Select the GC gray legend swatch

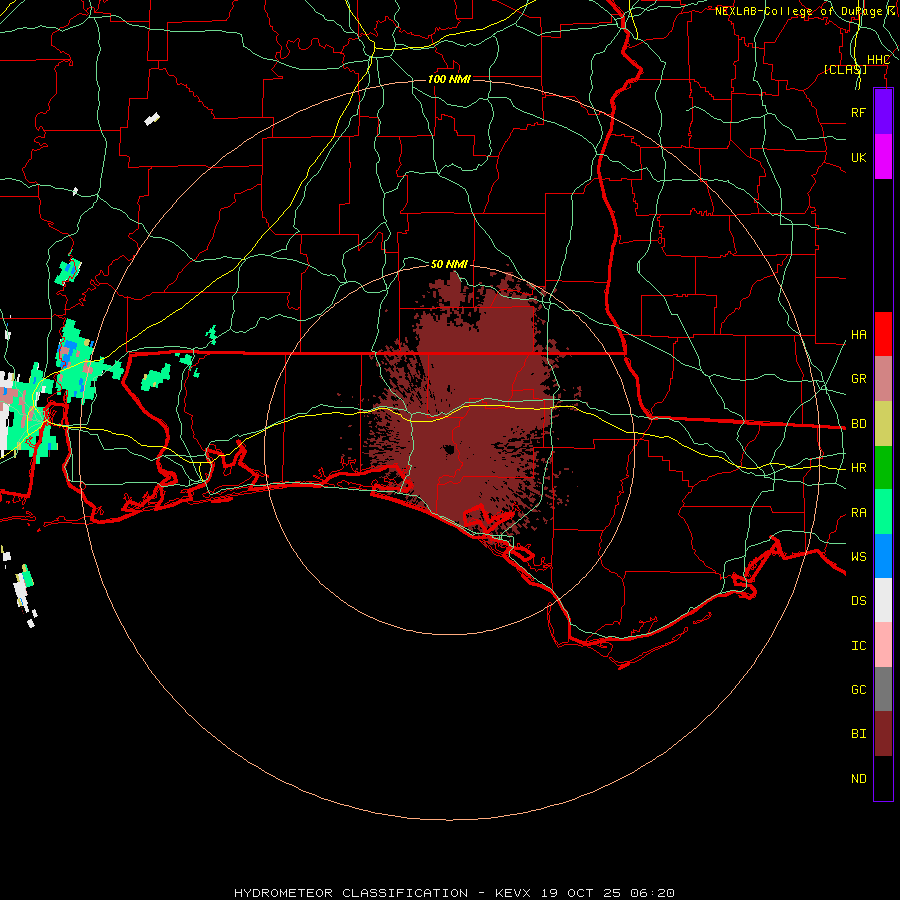[883, 689]
